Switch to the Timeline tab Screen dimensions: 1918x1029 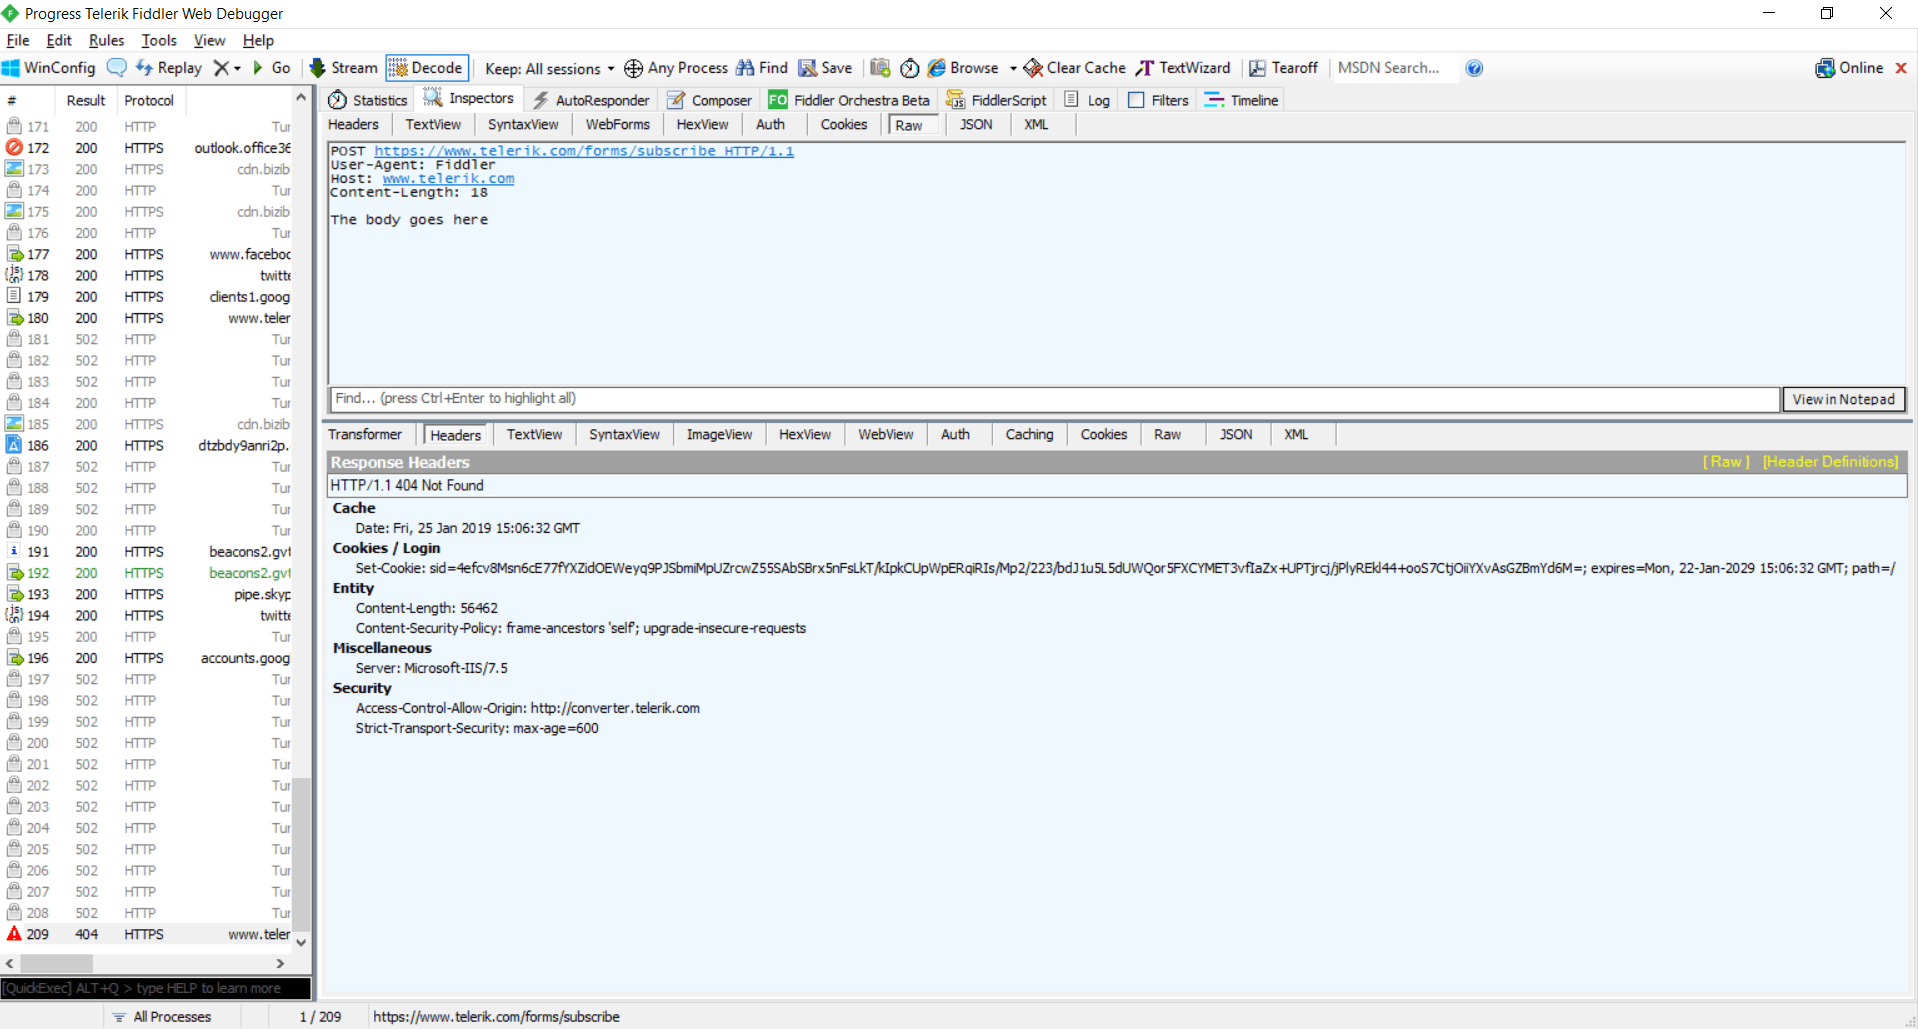coord(1241,100)
